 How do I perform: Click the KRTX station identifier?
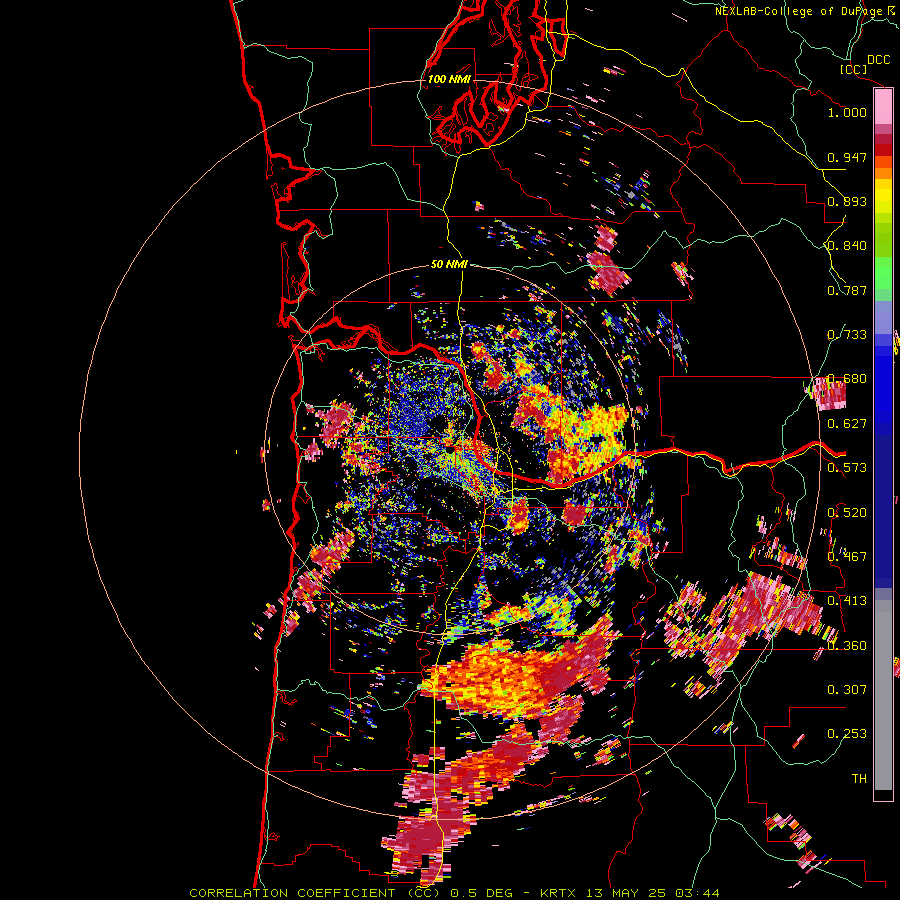coord(557,893)
